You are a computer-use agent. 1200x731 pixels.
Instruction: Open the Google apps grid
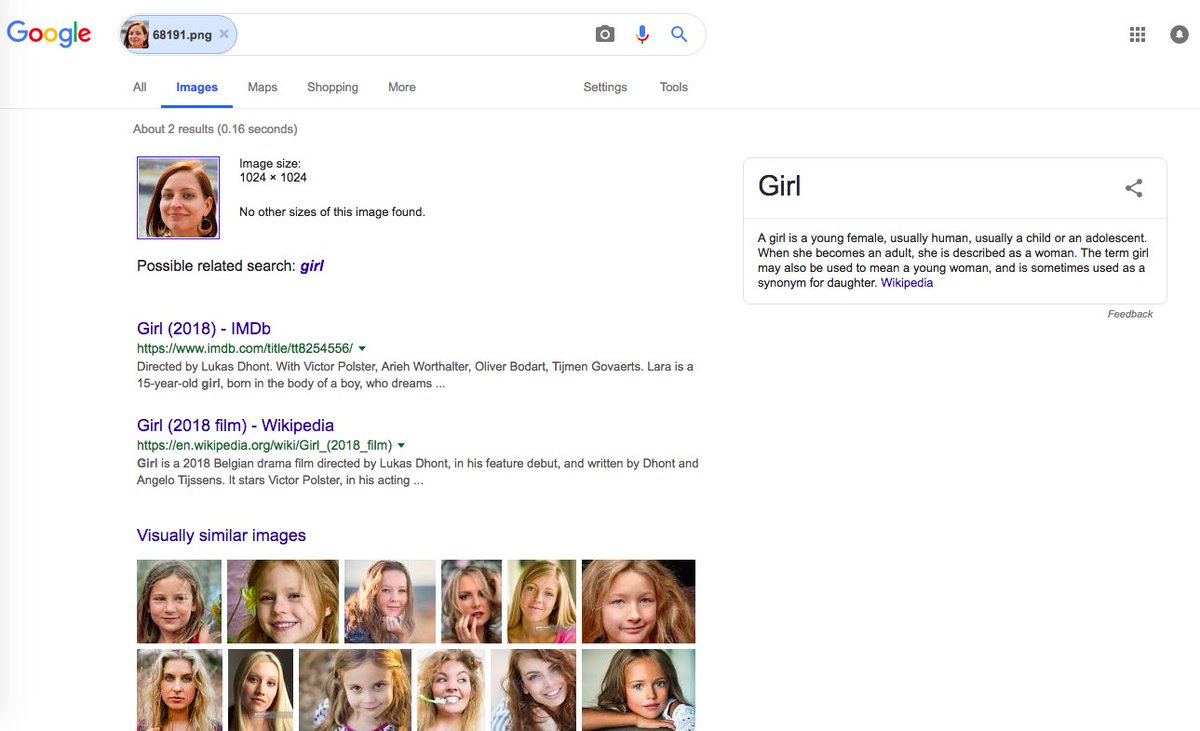[x=1137, y=34]
